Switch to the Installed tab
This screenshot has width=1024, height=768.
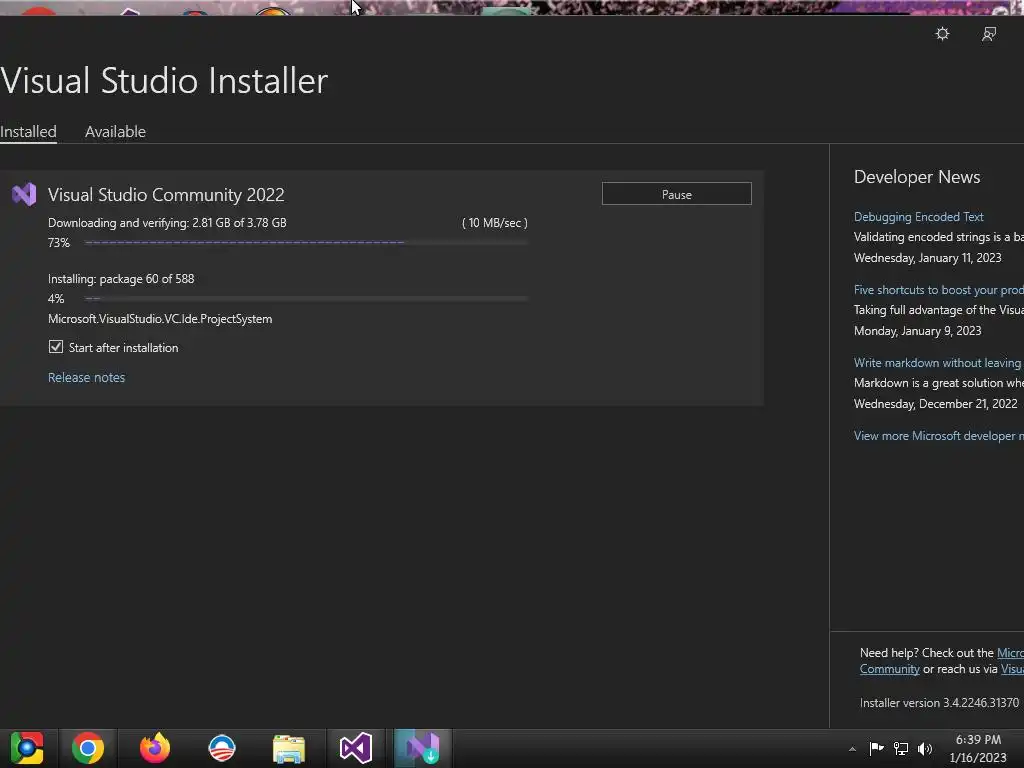[28, 131]
